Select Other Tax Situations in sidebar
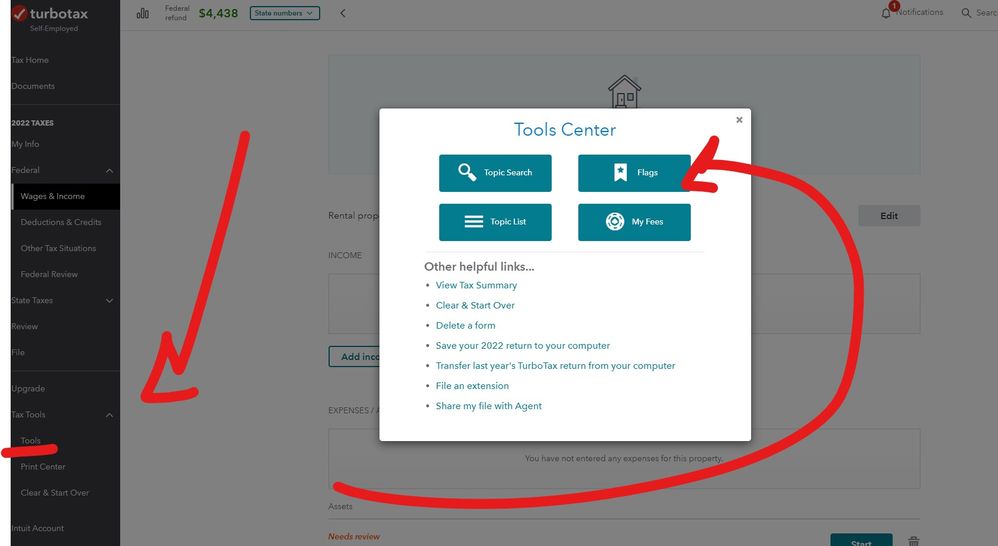Screen dimensions: 998x546 [58, 248]
